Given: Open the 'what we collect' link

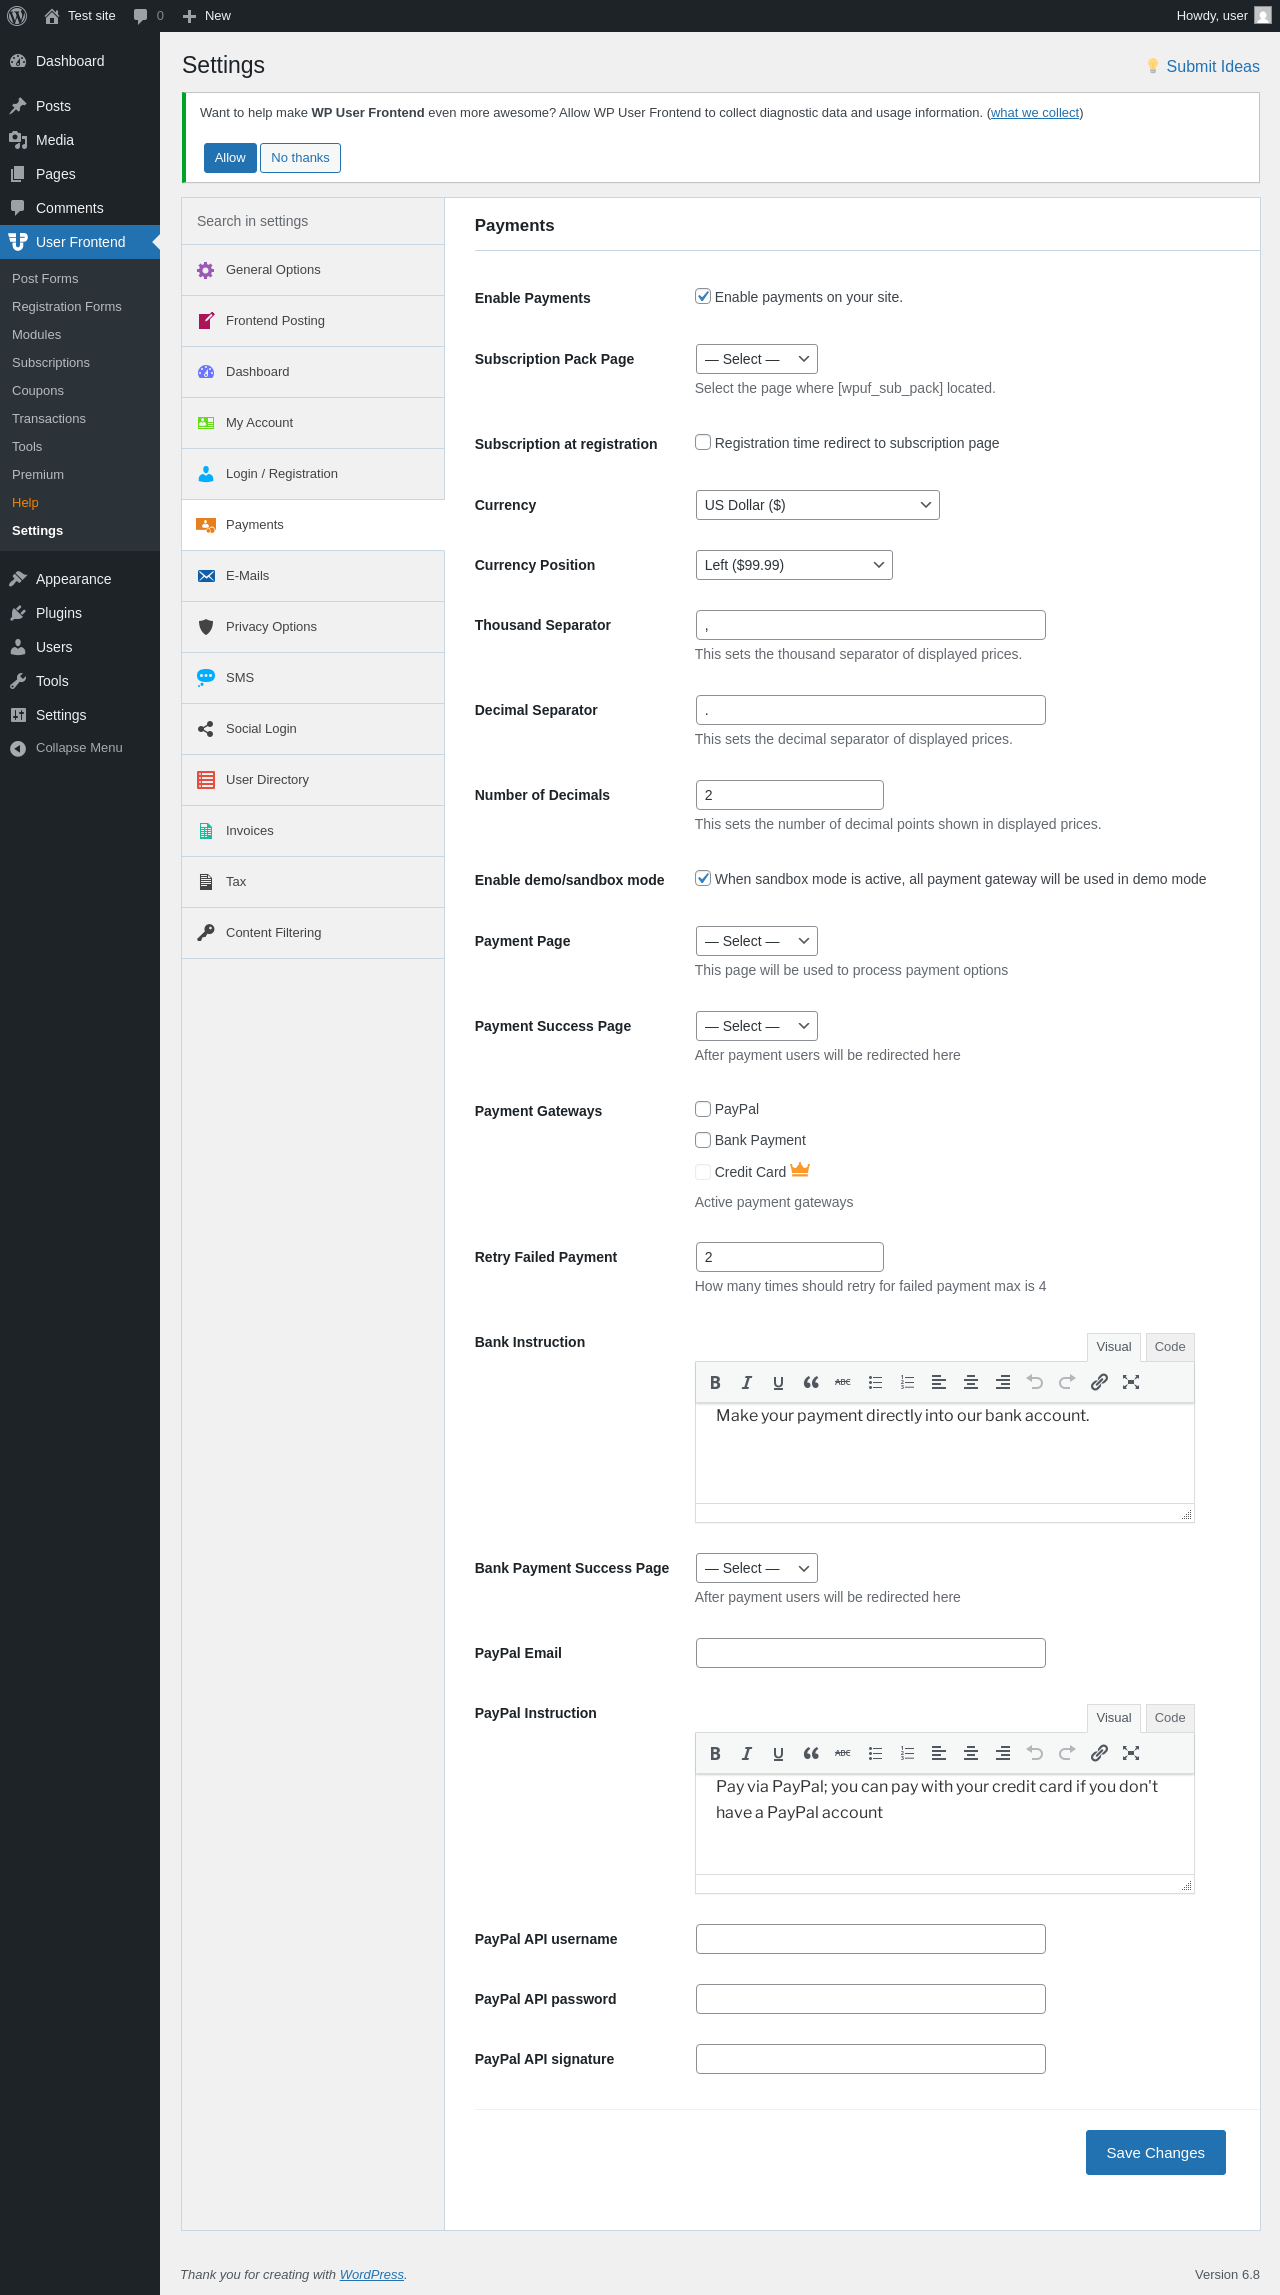Looking at the screenshot, I should 1034,113.
